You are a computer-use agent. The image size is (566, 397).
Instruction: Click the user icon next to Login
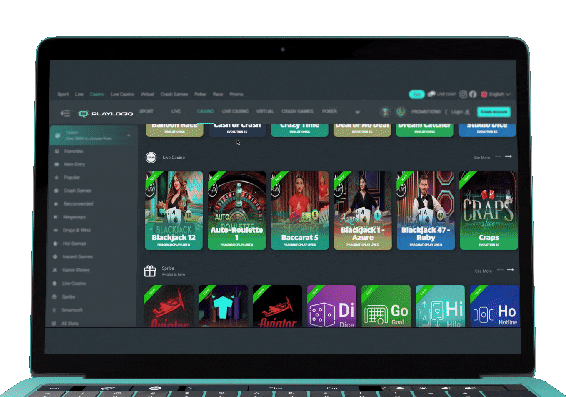[467, 112]
